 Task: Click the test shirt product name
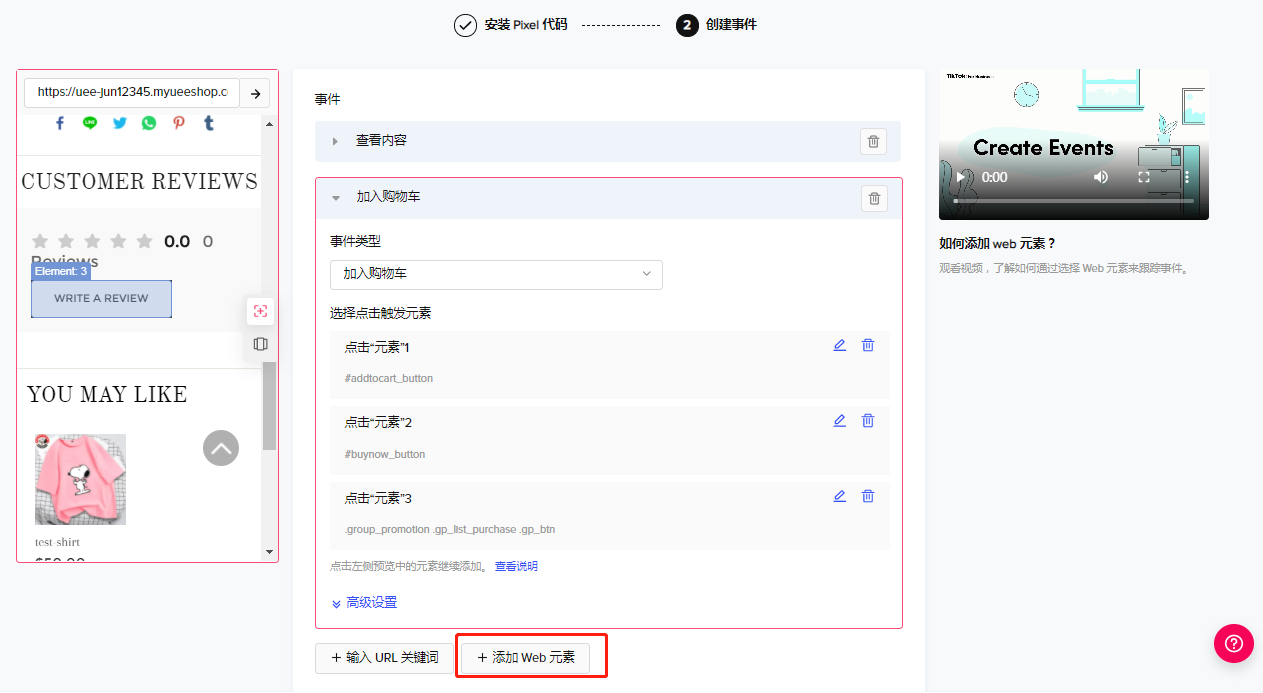click(x=57, y=542)
